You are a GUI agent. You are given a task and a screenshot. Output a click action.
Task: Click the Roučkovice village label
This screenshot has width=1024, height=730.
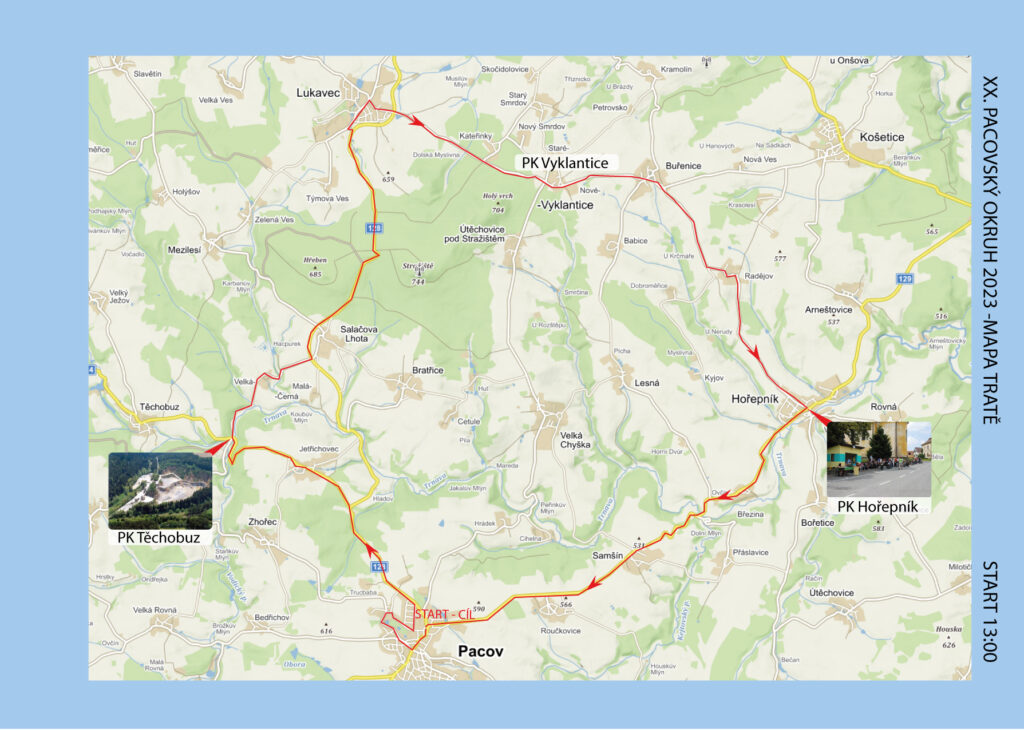coord(560,631)
